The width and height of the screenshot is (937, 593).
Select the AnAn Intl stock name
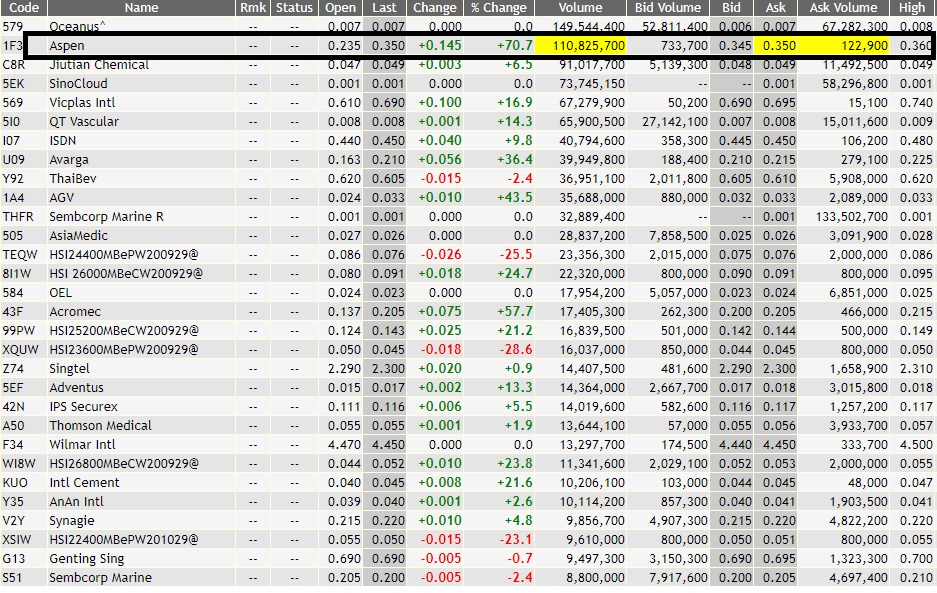point(76,502)
